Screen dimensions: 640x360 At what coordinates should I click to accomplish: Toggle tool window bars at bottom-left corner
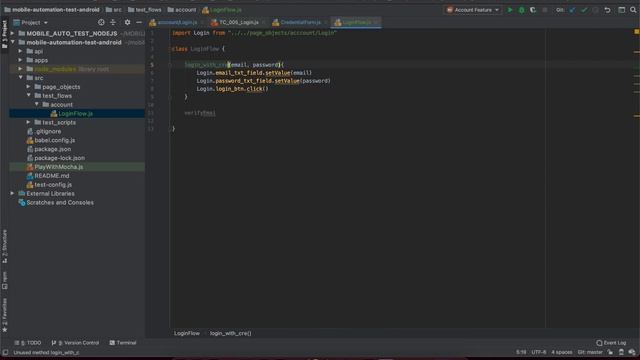pyautogui.click(x=5, y=352)
